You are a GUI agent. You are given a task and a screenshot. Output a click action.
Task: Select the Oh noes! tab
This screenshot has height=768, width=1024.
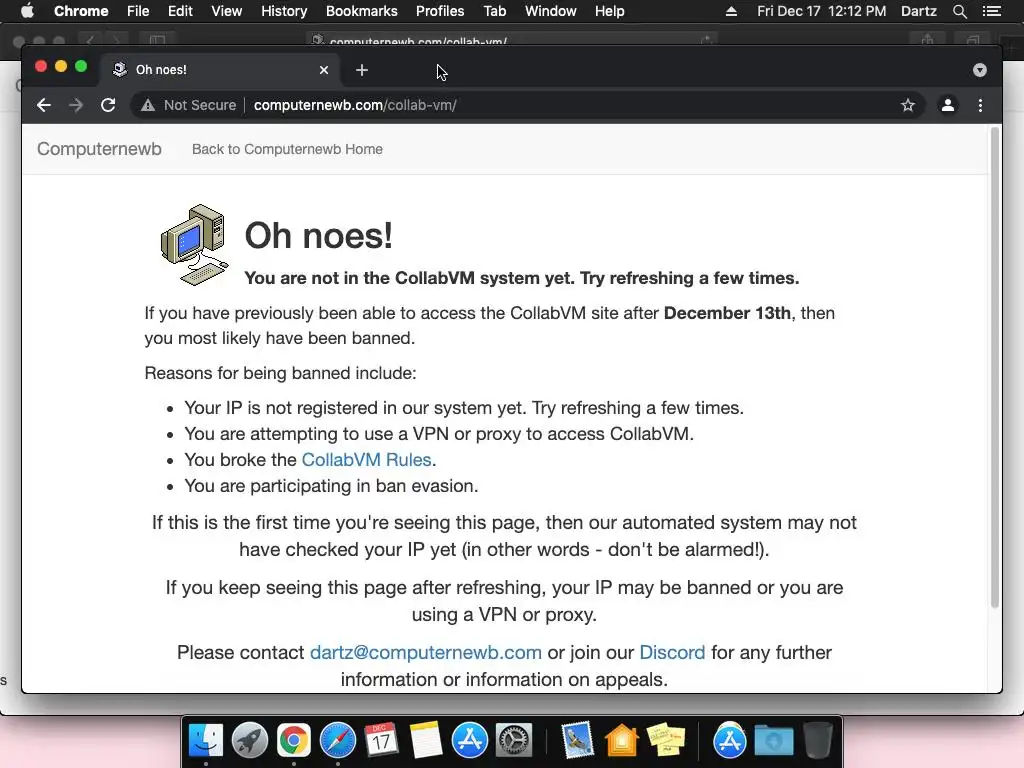(219, 70)
